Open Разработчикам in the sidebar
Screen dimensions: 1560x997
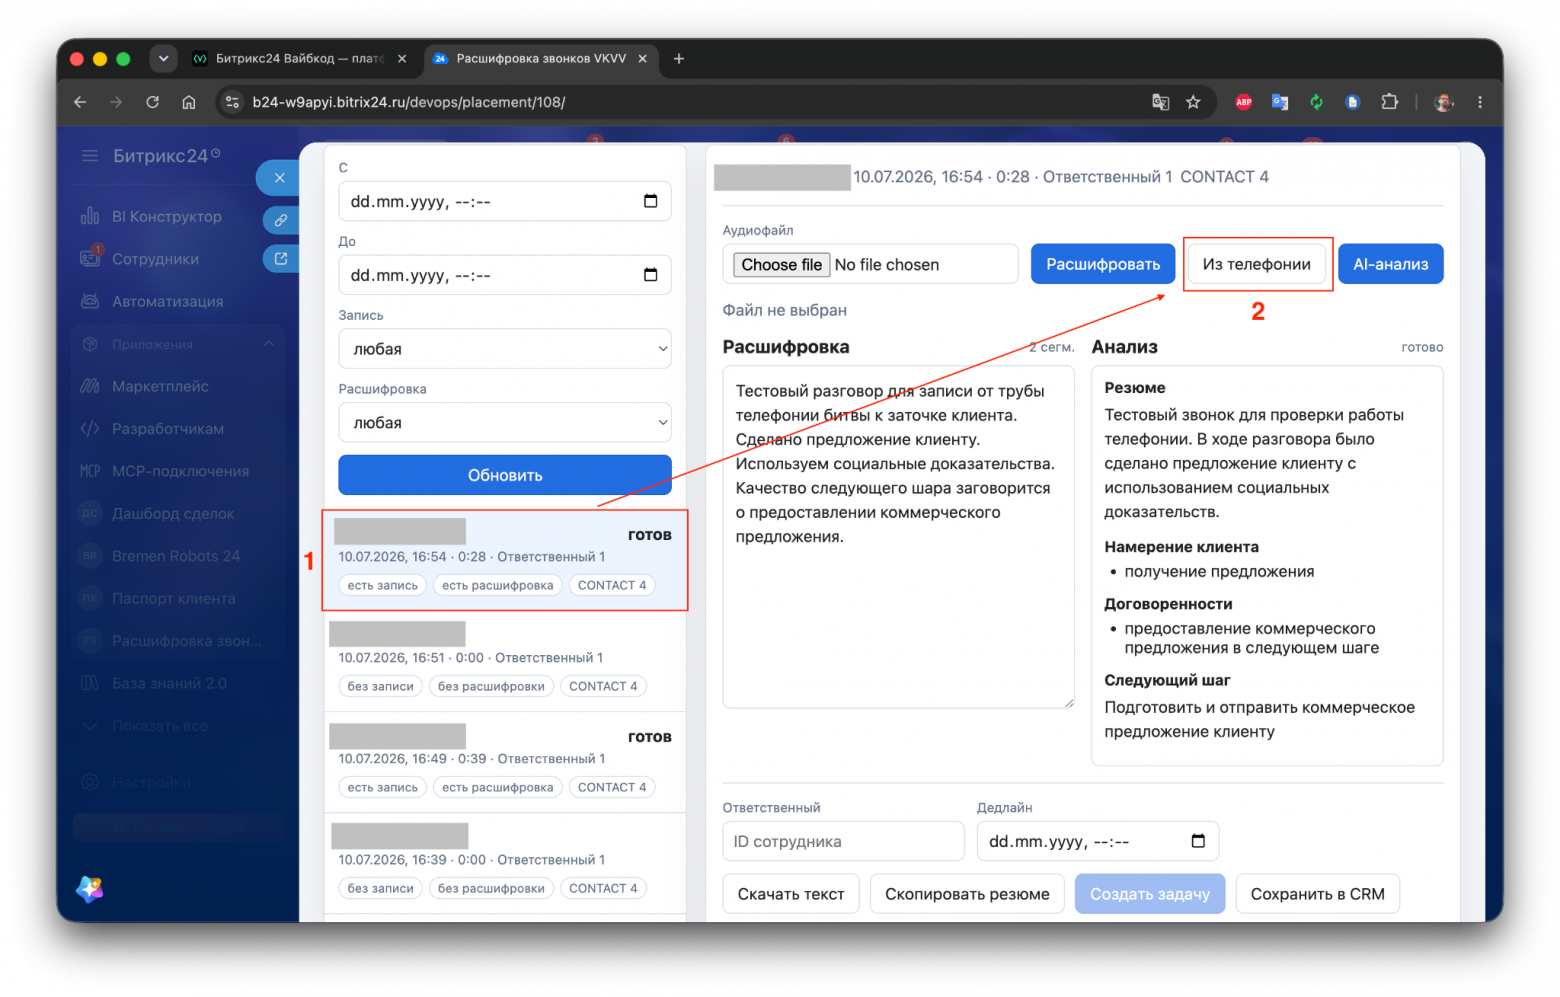167,429
